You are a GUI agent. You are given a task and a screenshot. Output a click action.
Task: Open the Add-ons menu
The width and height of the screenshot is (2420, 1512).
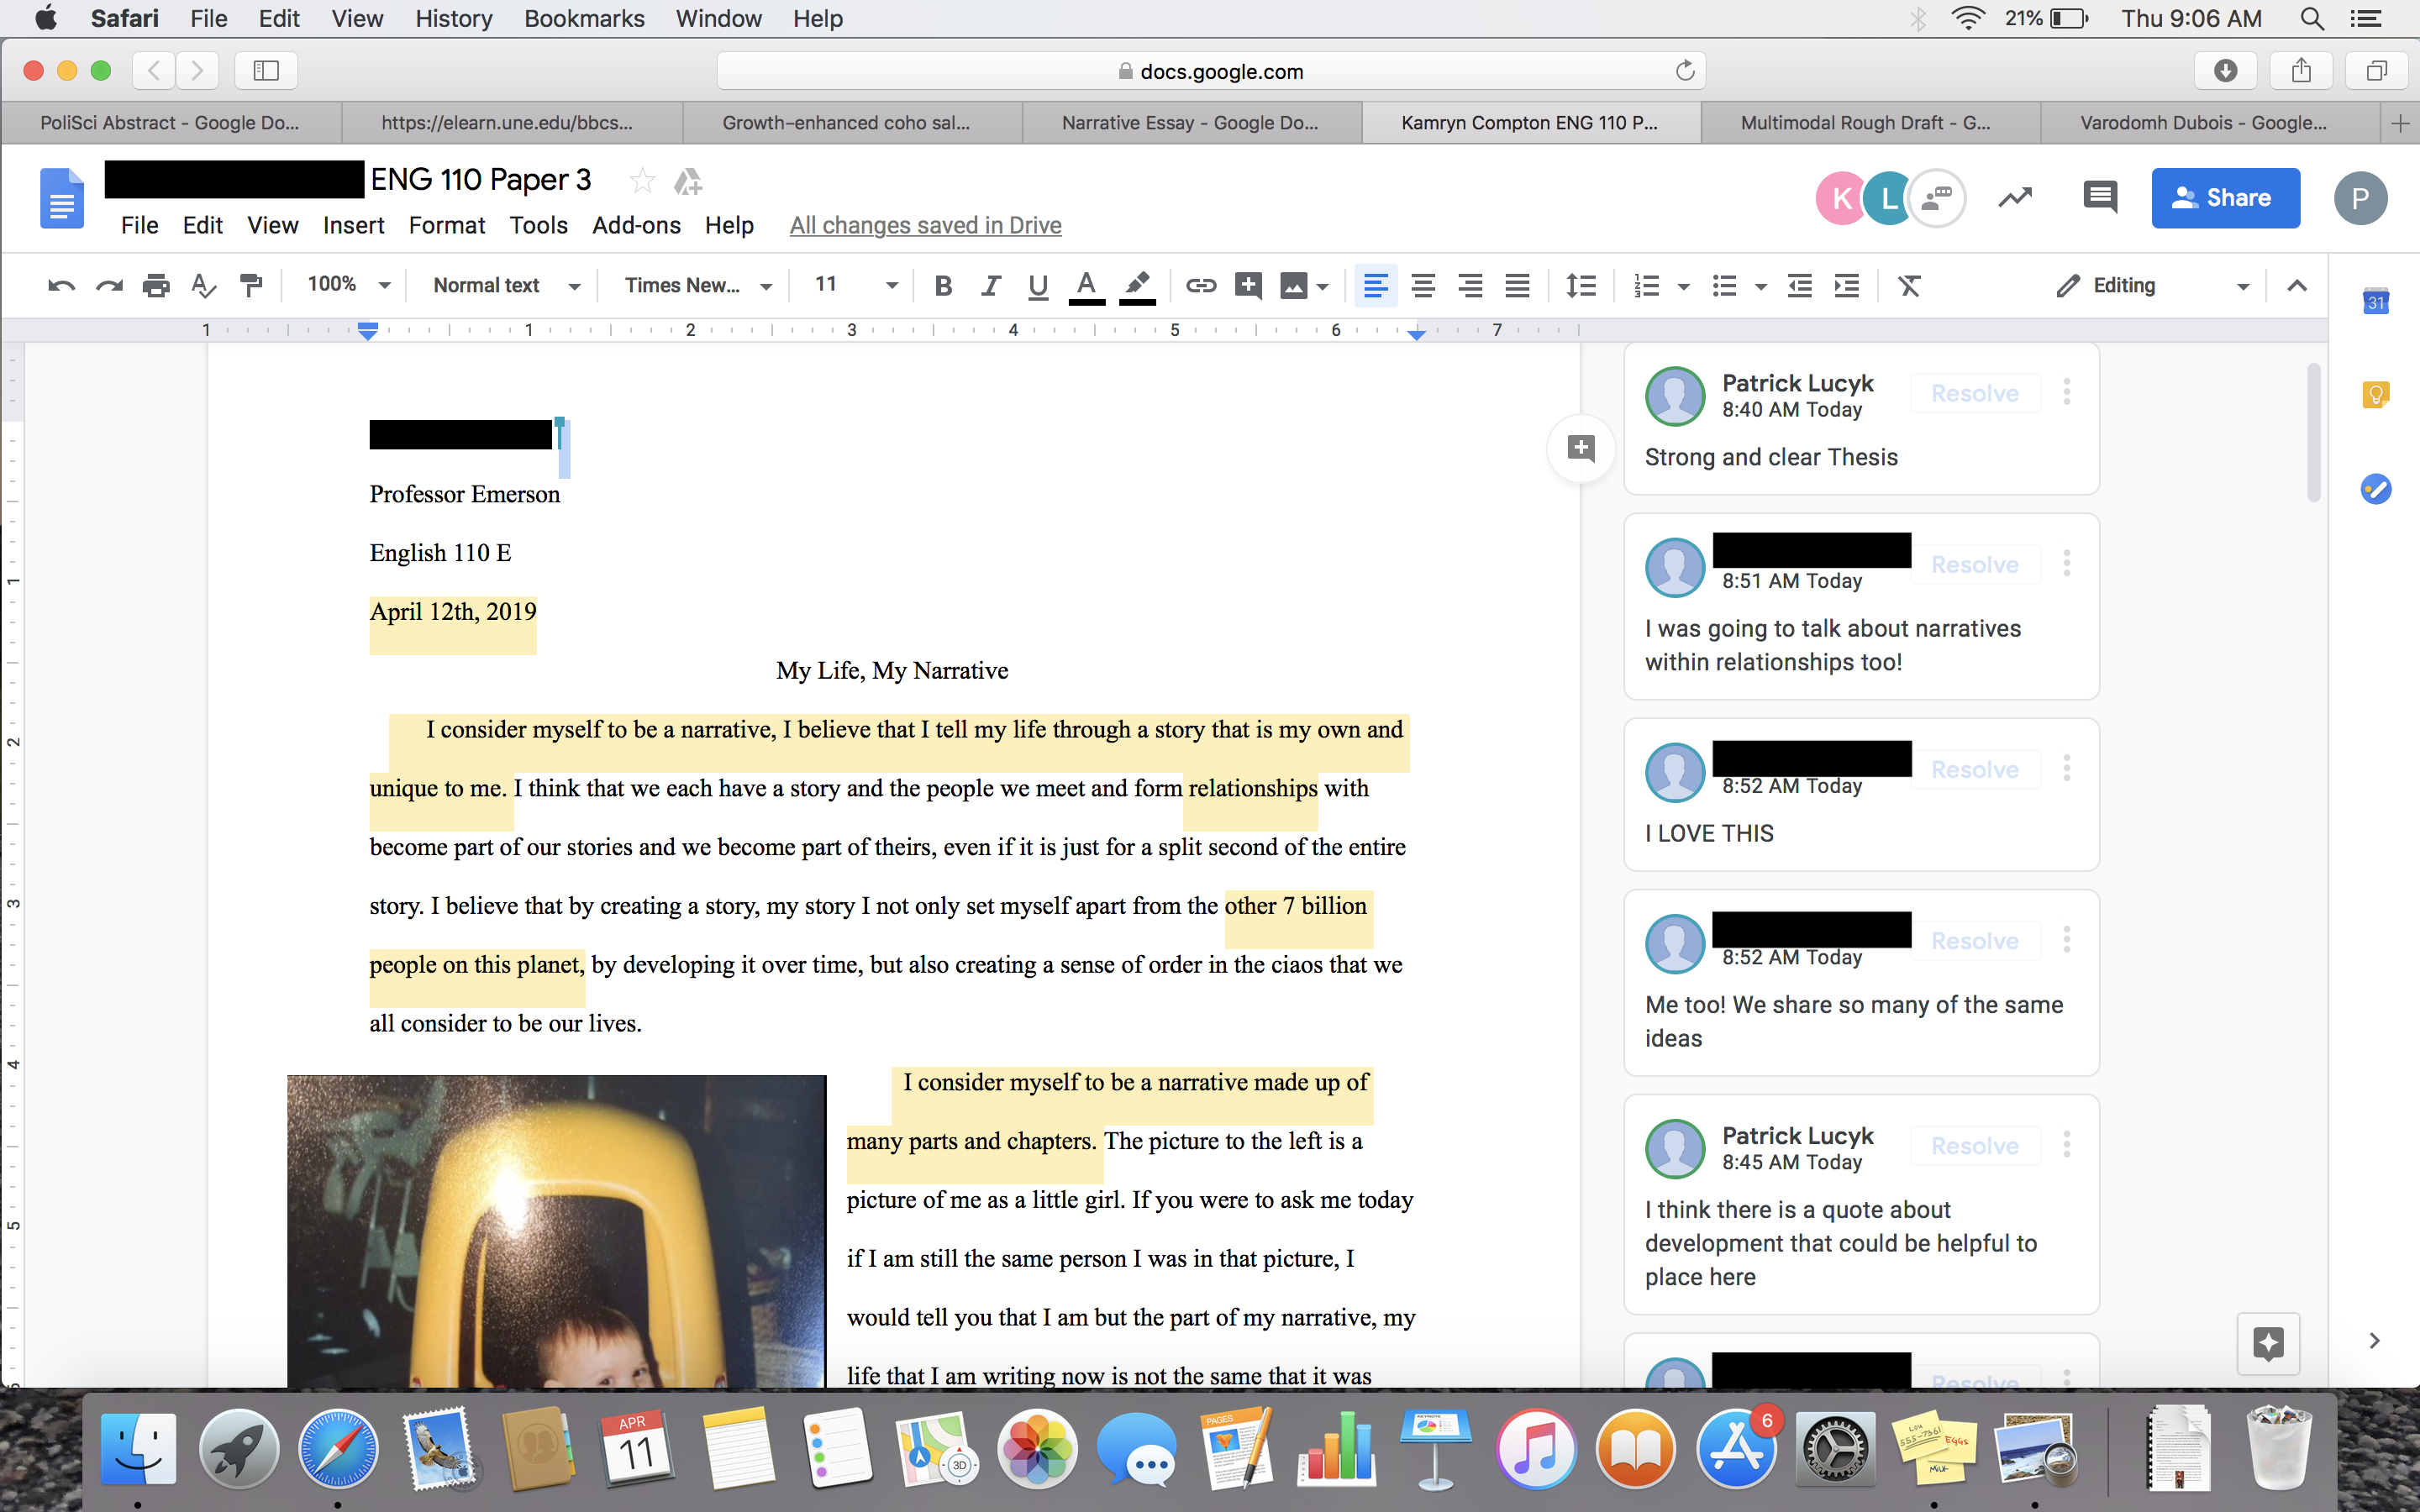[636, 225]
